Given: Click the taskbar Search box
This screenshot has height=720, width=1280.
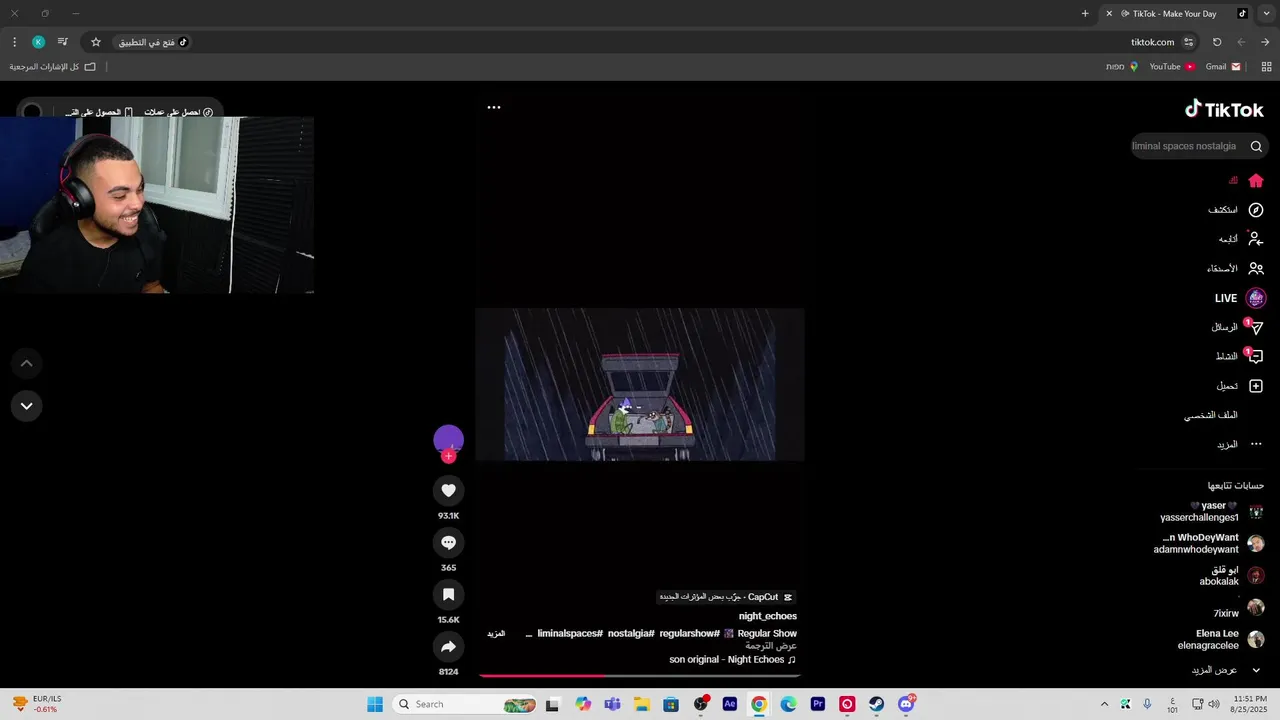Looking at the screenshot, I should pos(465,704).
